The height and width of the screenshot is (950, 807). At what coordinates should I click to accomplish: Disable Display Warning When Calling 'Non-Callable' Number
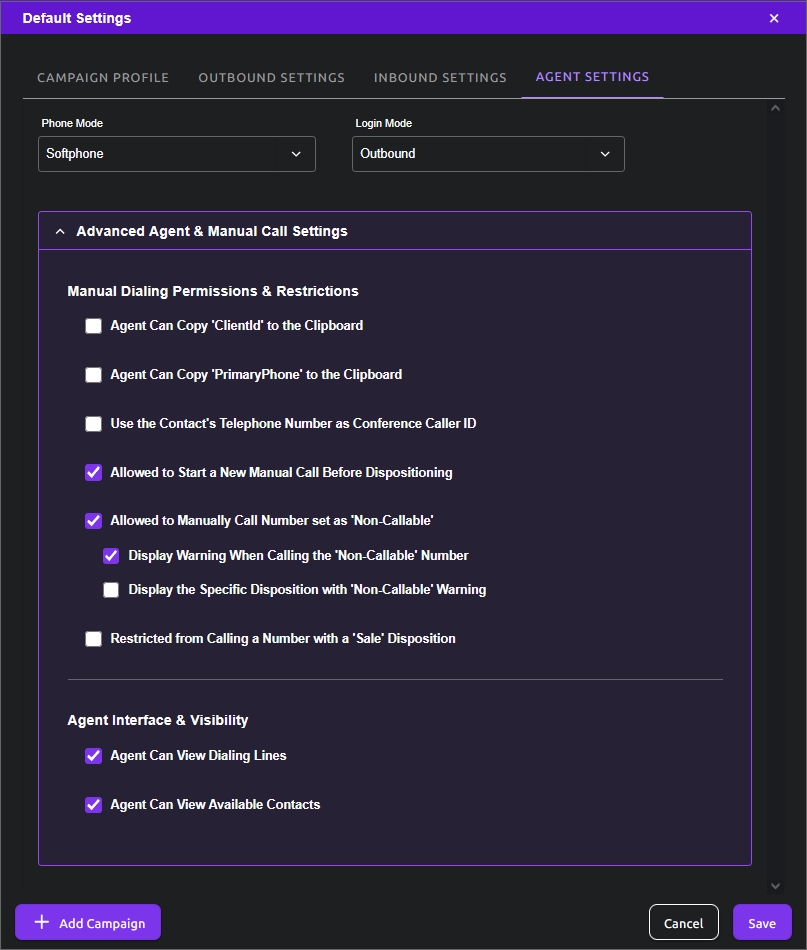tap(111, 556)
